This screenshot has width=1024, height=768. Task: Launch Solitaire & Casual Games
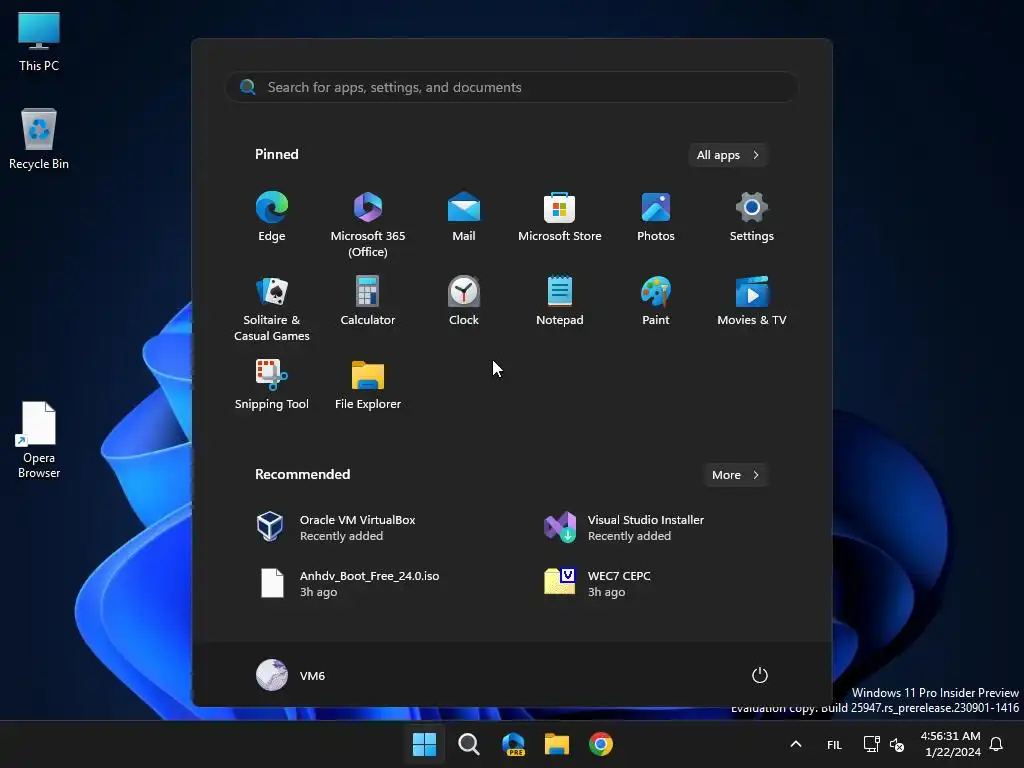point(272,308)
